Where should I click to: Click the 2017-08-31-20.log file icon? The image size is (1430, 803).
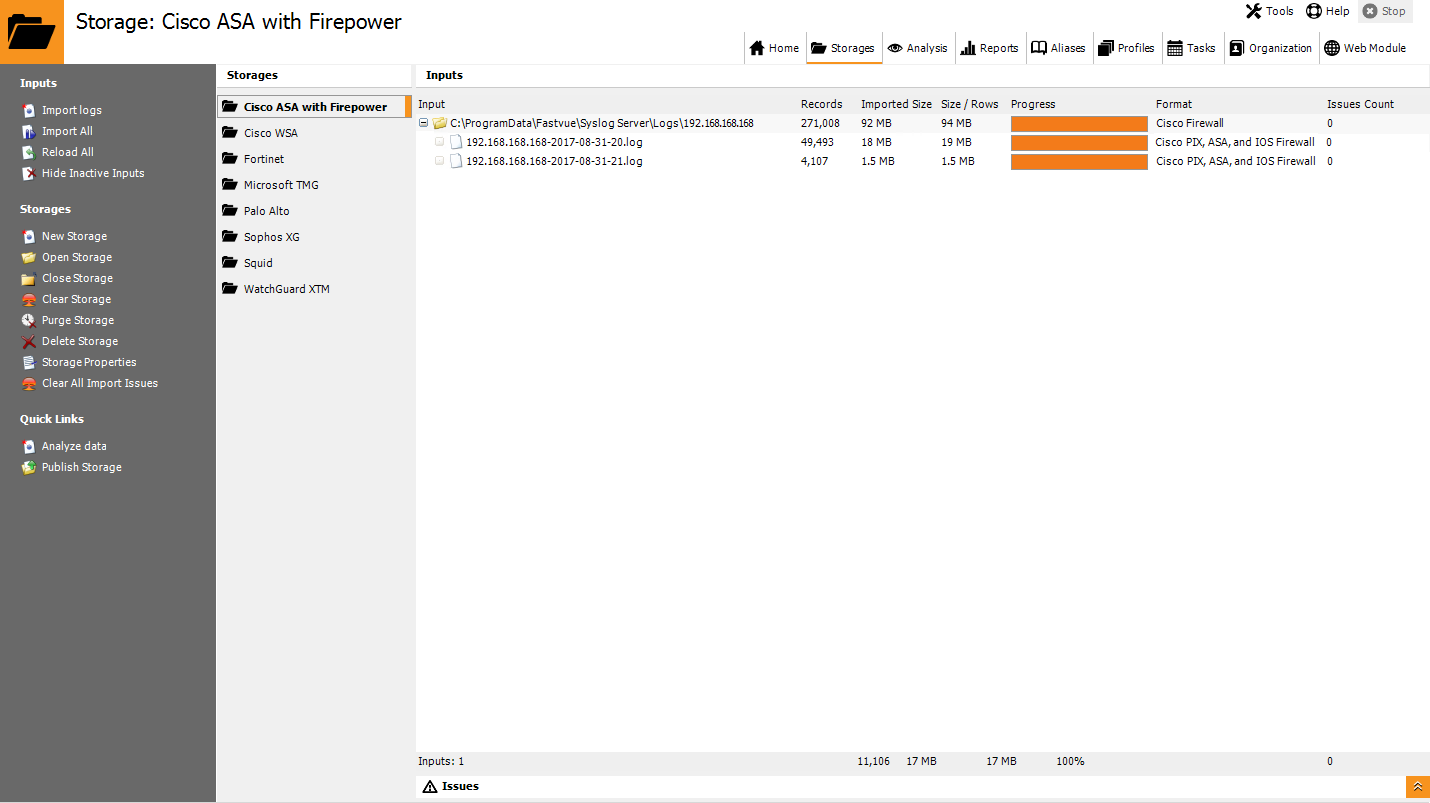(456, 142)
